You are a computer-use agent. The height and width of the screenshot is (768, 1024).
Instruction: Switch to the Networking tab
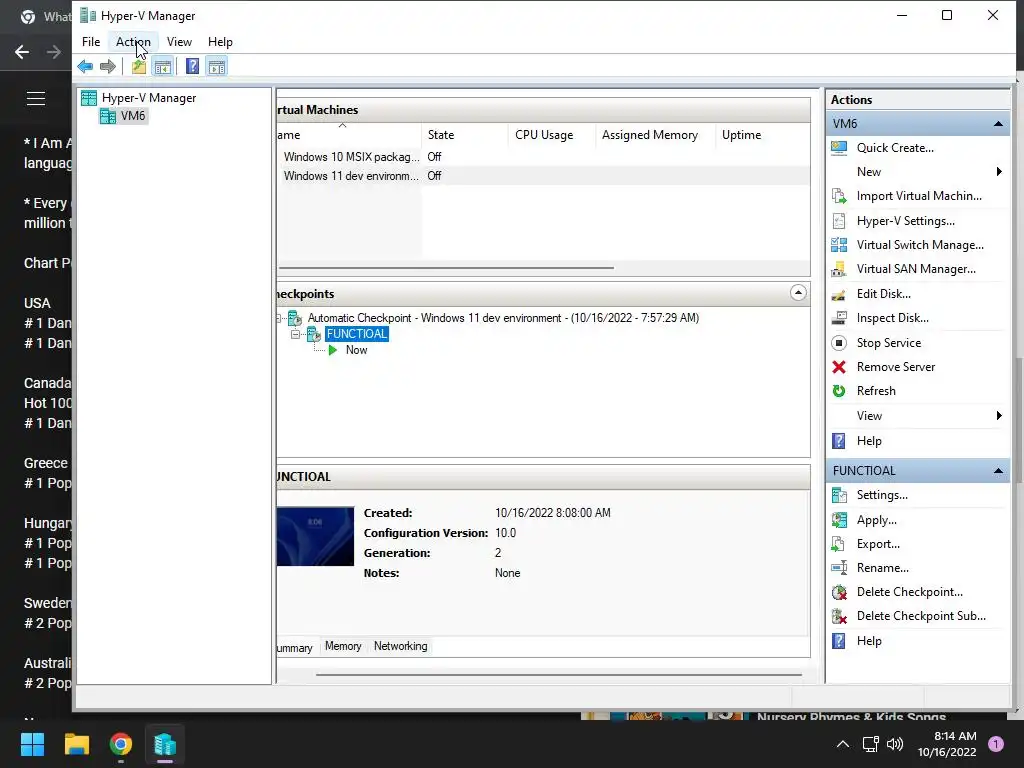400,646
